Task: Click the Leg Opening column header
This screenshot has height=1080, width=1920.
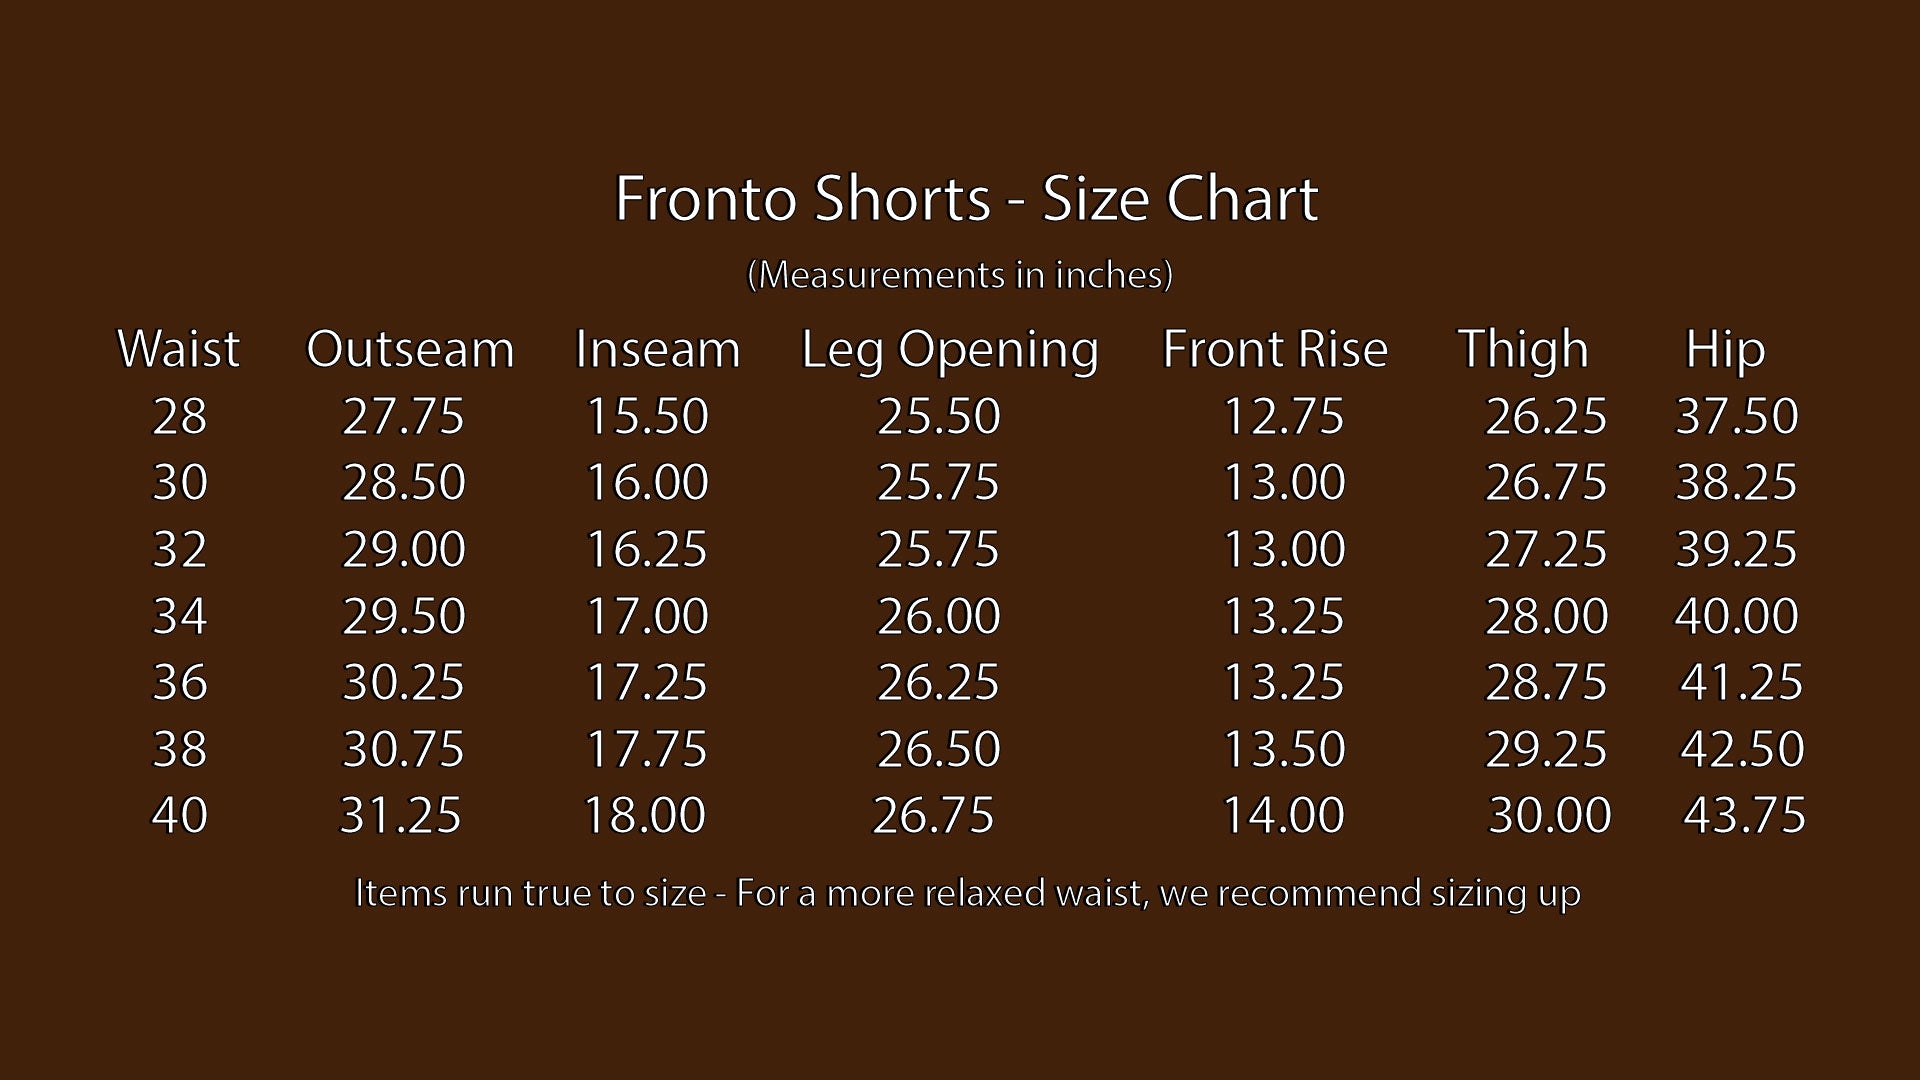Action: [x=949, y=350]
